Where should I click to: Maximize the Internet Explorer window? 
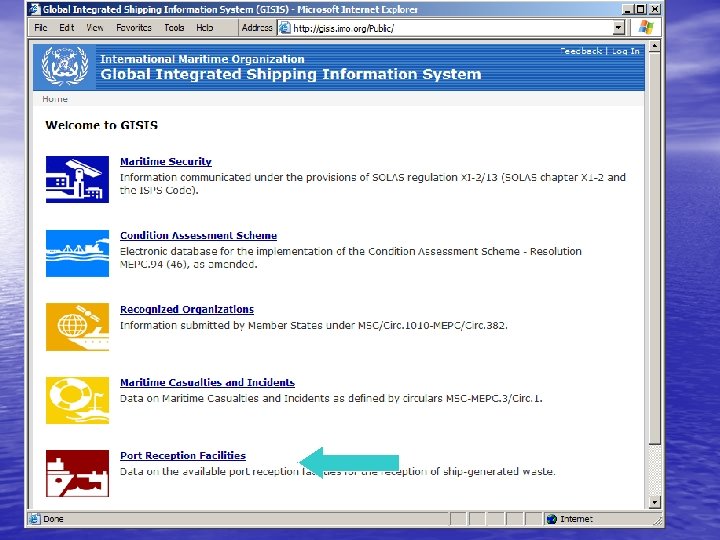pos(641,9)
